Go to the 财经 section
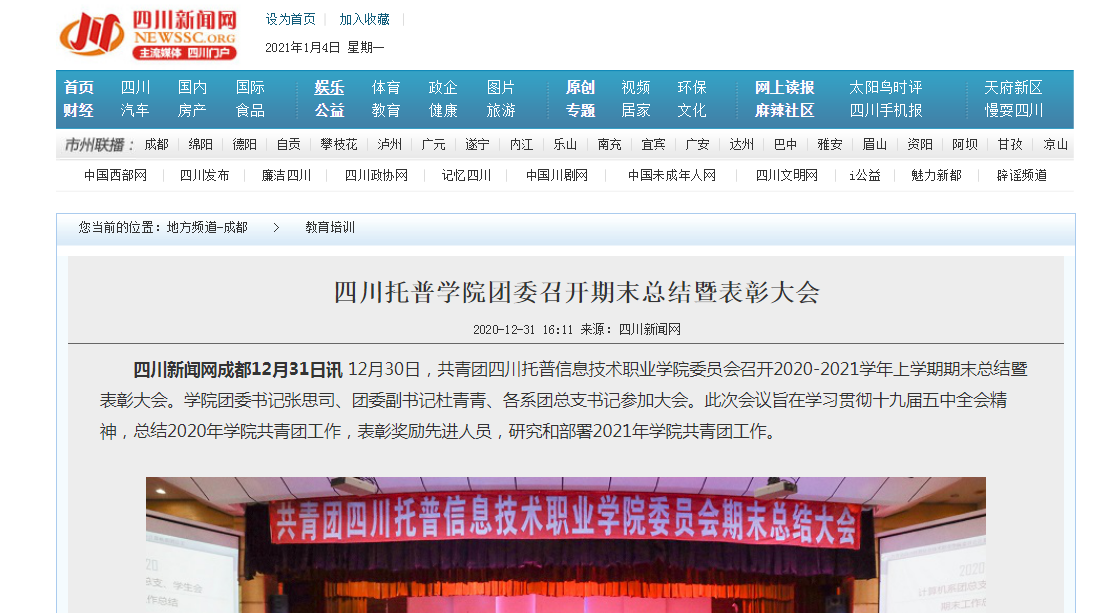Viewport: 1116px width, 613px height. point(79,110)
